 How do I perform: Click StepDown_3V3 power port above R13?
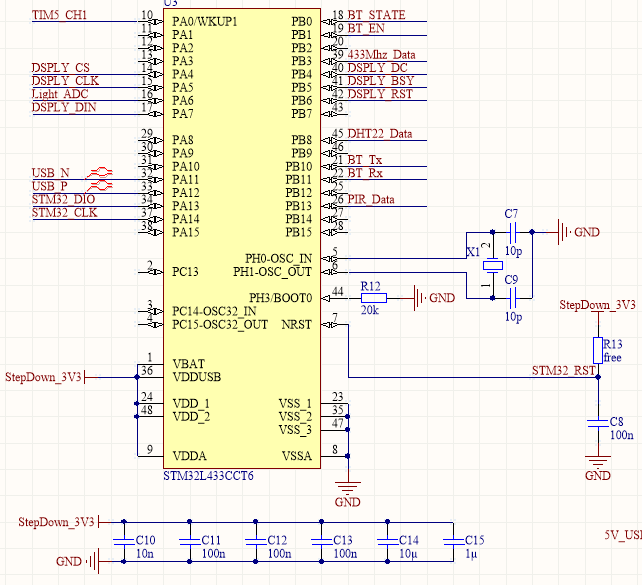(x=598, y=305)
